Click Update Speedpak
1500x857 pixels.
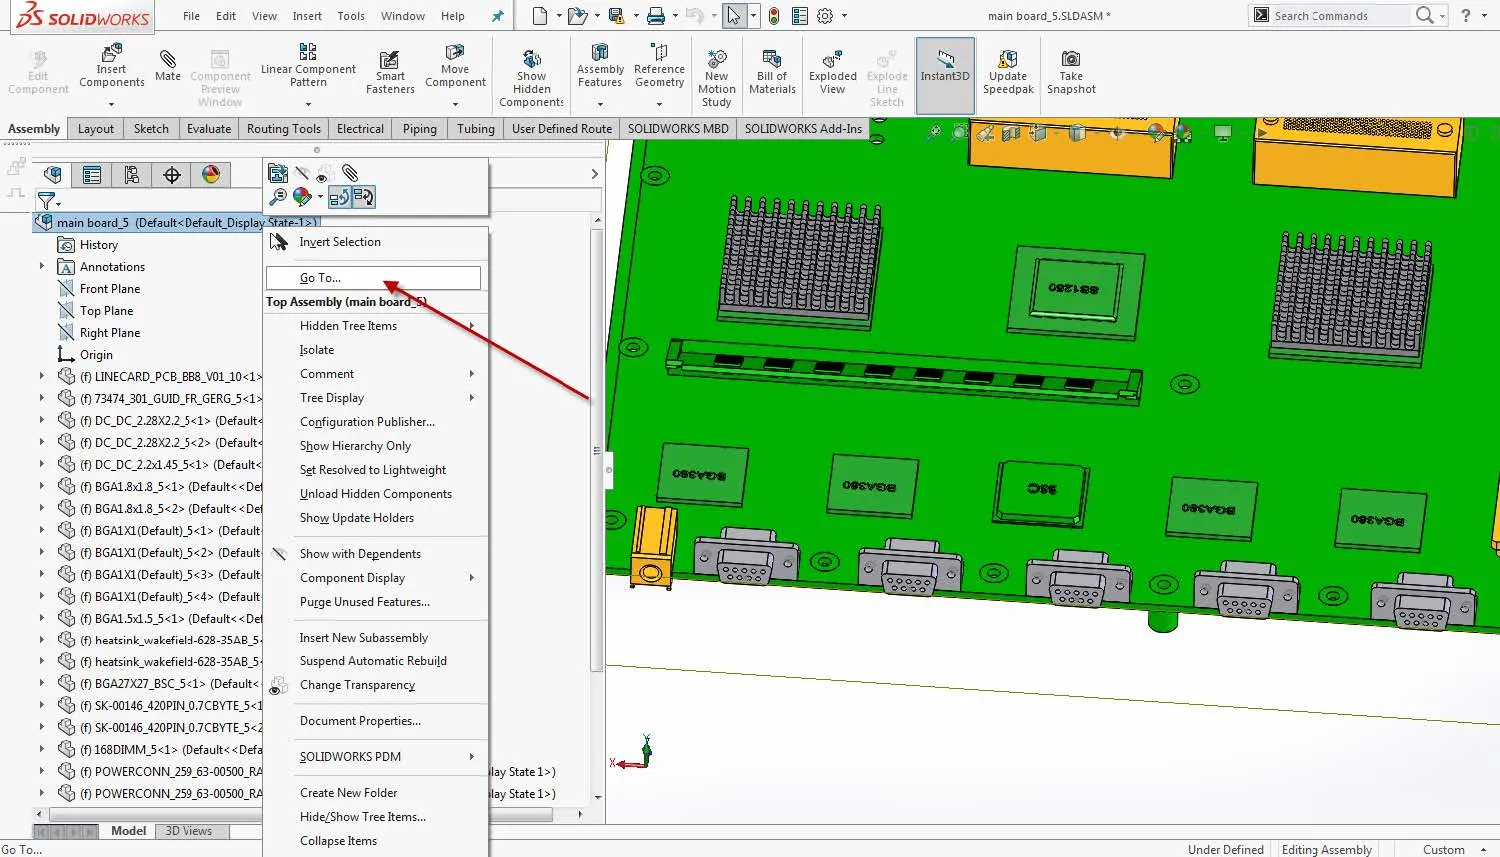[x=1008, y=72]
